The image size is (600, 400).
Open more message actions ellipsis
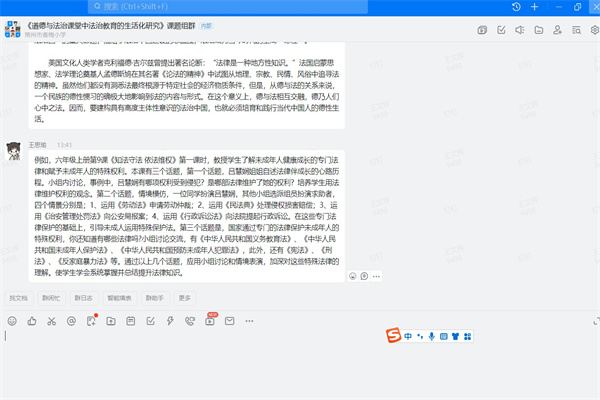(377, 276)
